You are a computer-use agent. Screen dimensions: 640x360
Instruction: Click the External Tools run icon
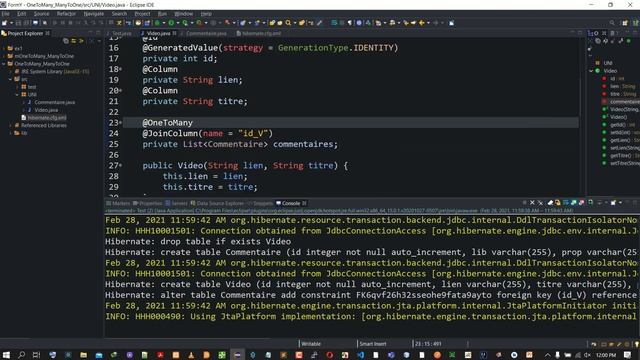click(199, 23)
